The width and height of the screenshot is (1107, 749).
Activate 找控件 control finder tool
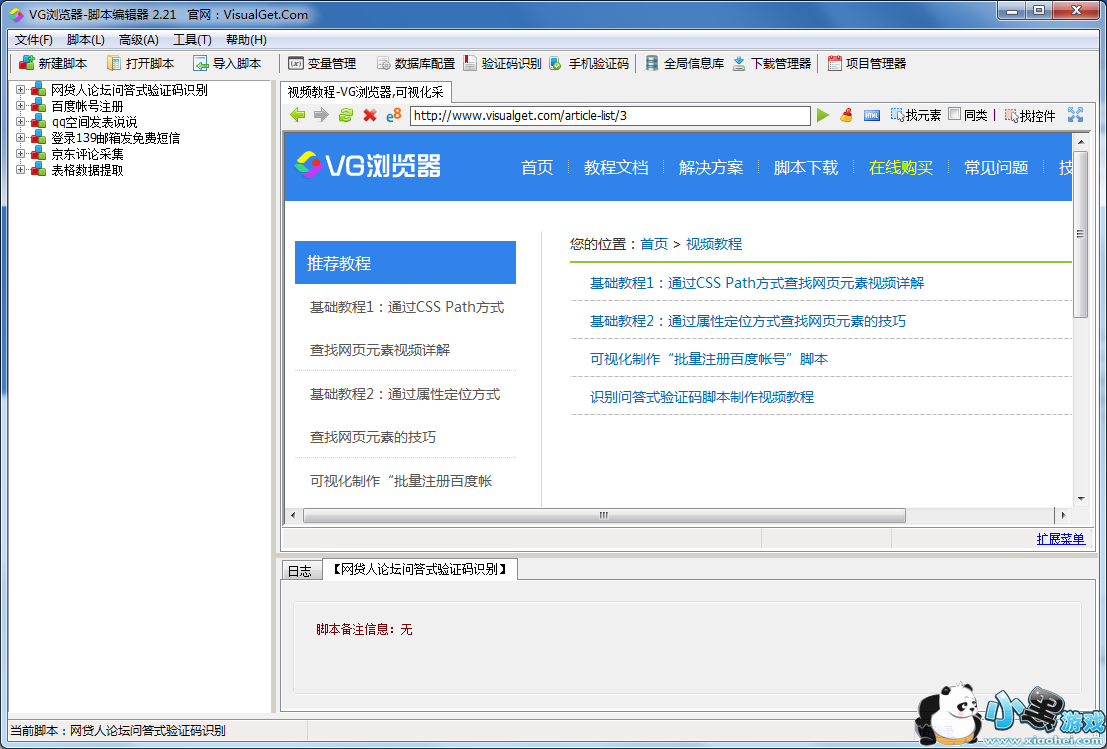pos(1030,115)
